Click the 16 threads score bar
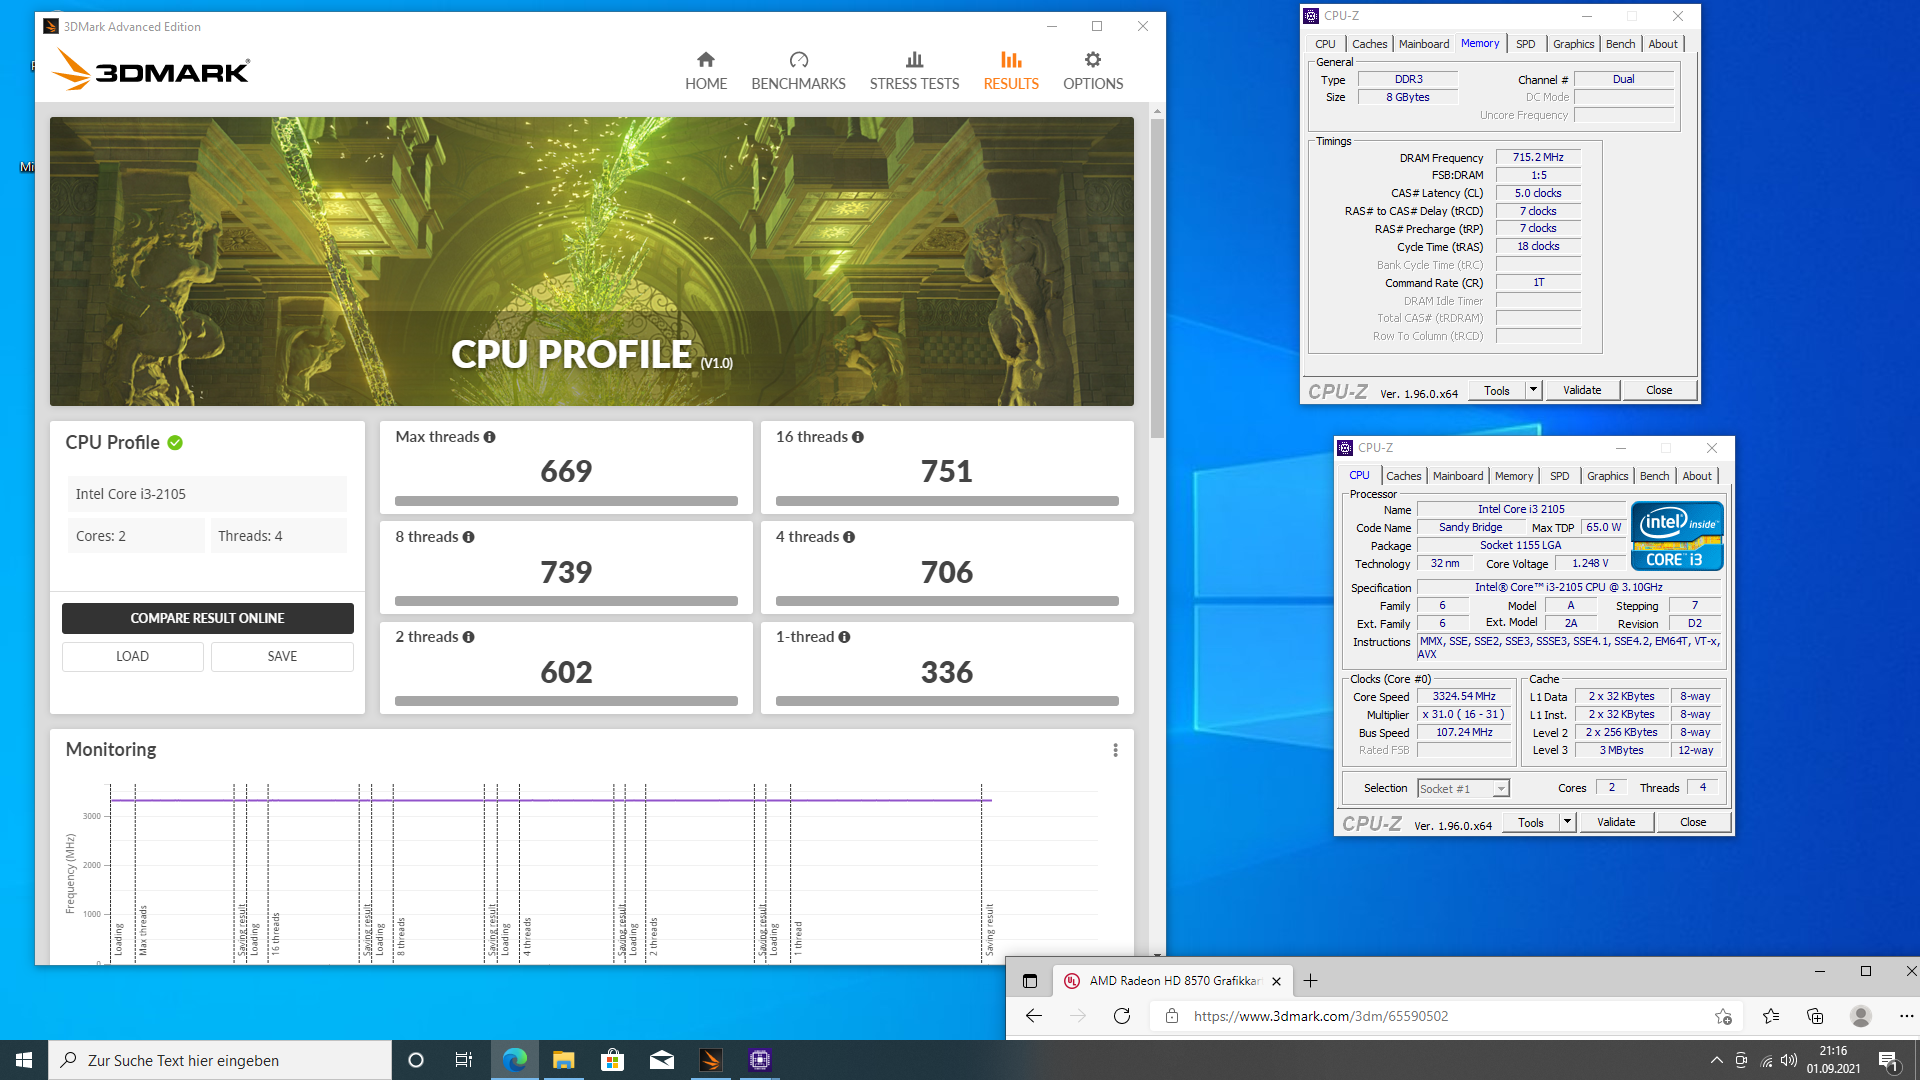The width and height of the screenshot is (1920, 1080). pyautogui.click(x=947, y=501)
